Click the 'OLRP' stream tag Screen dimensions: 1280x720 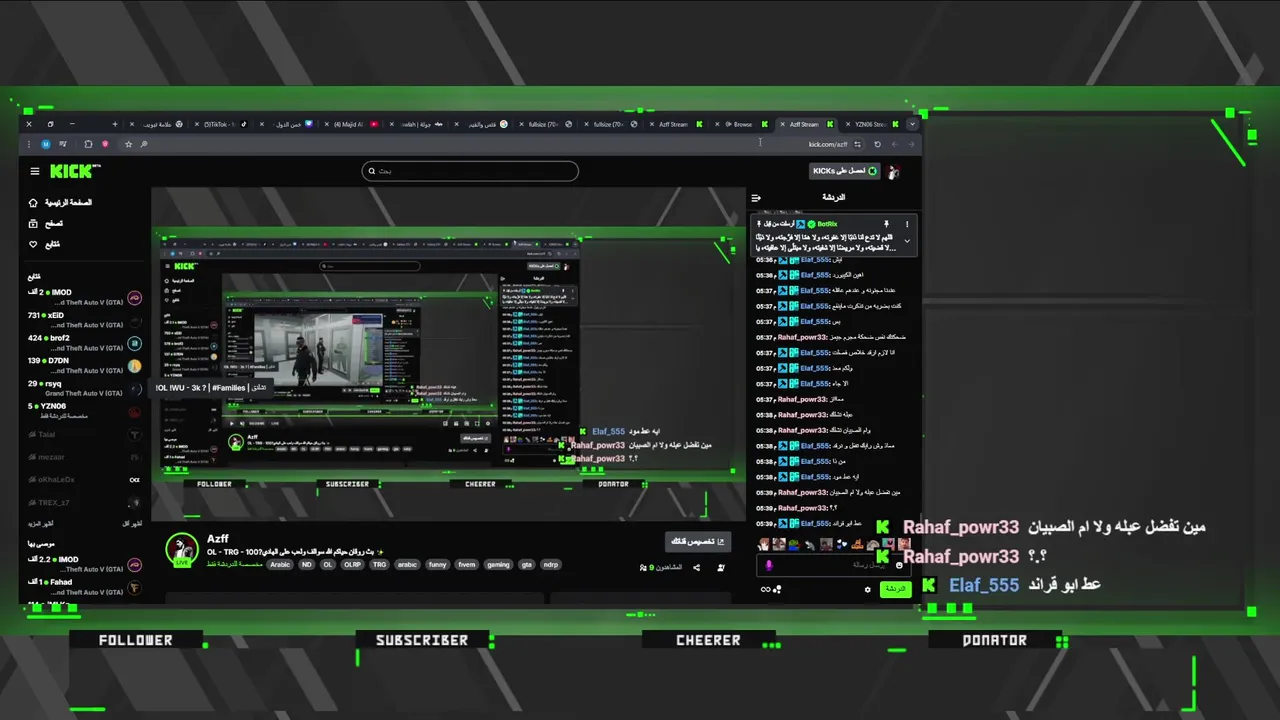coord(352,565)
